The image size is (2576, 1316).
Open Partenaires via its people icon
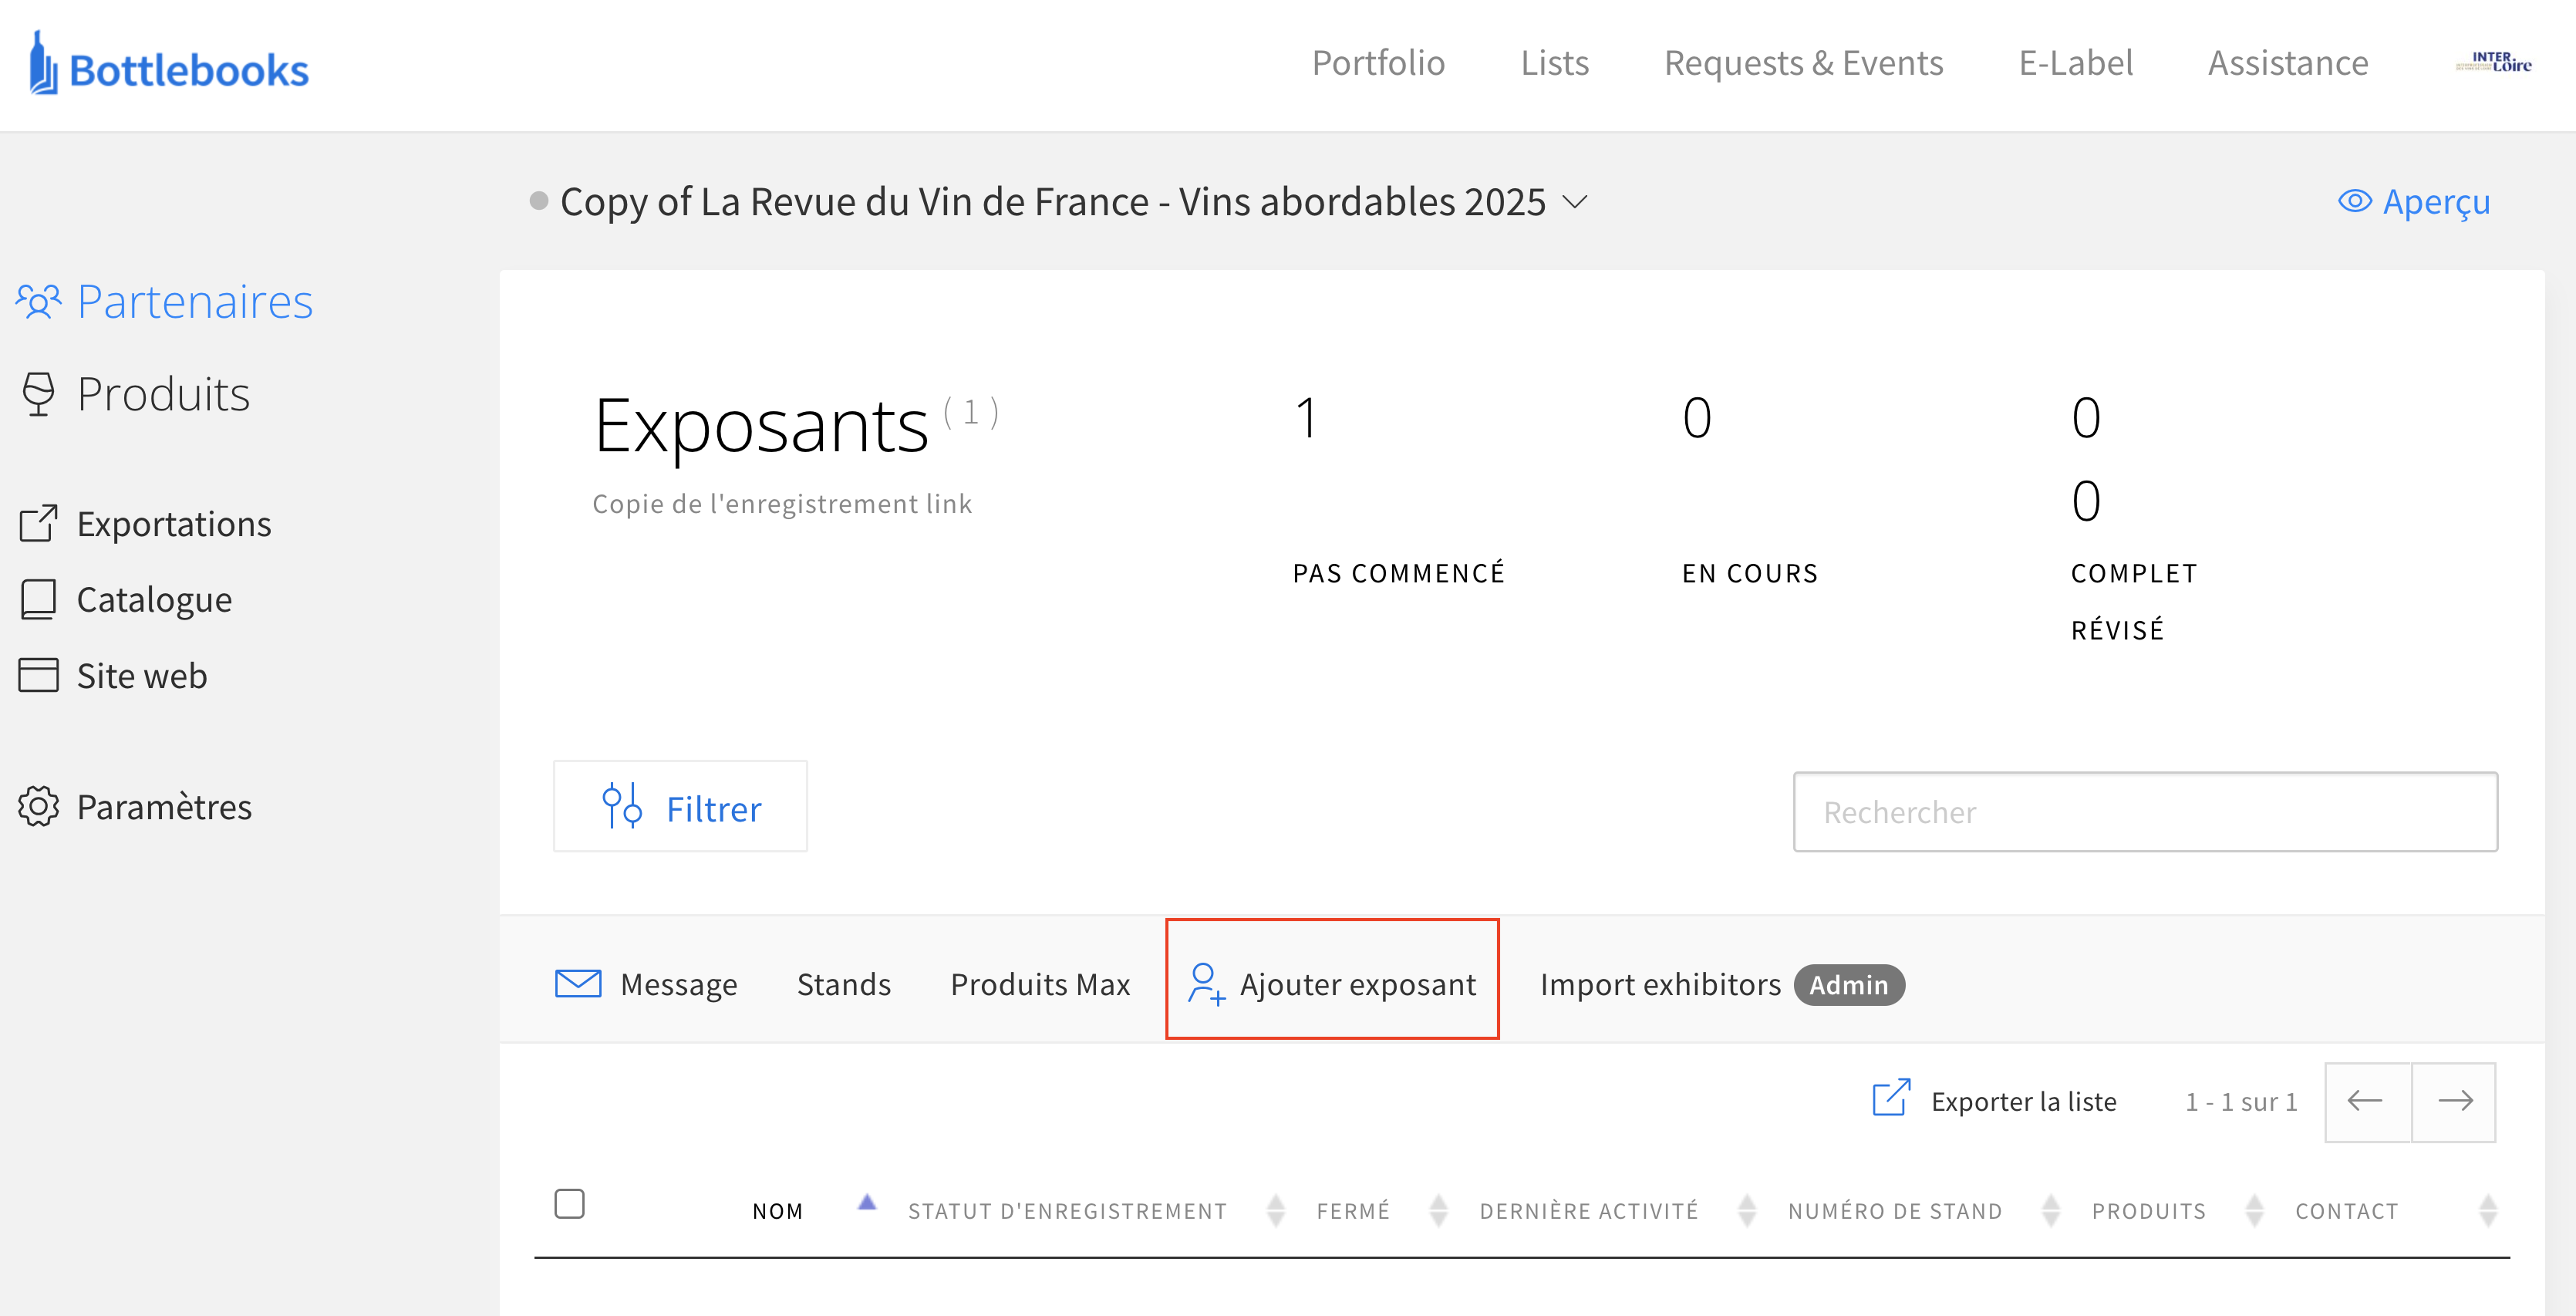(x=39, y=301)
